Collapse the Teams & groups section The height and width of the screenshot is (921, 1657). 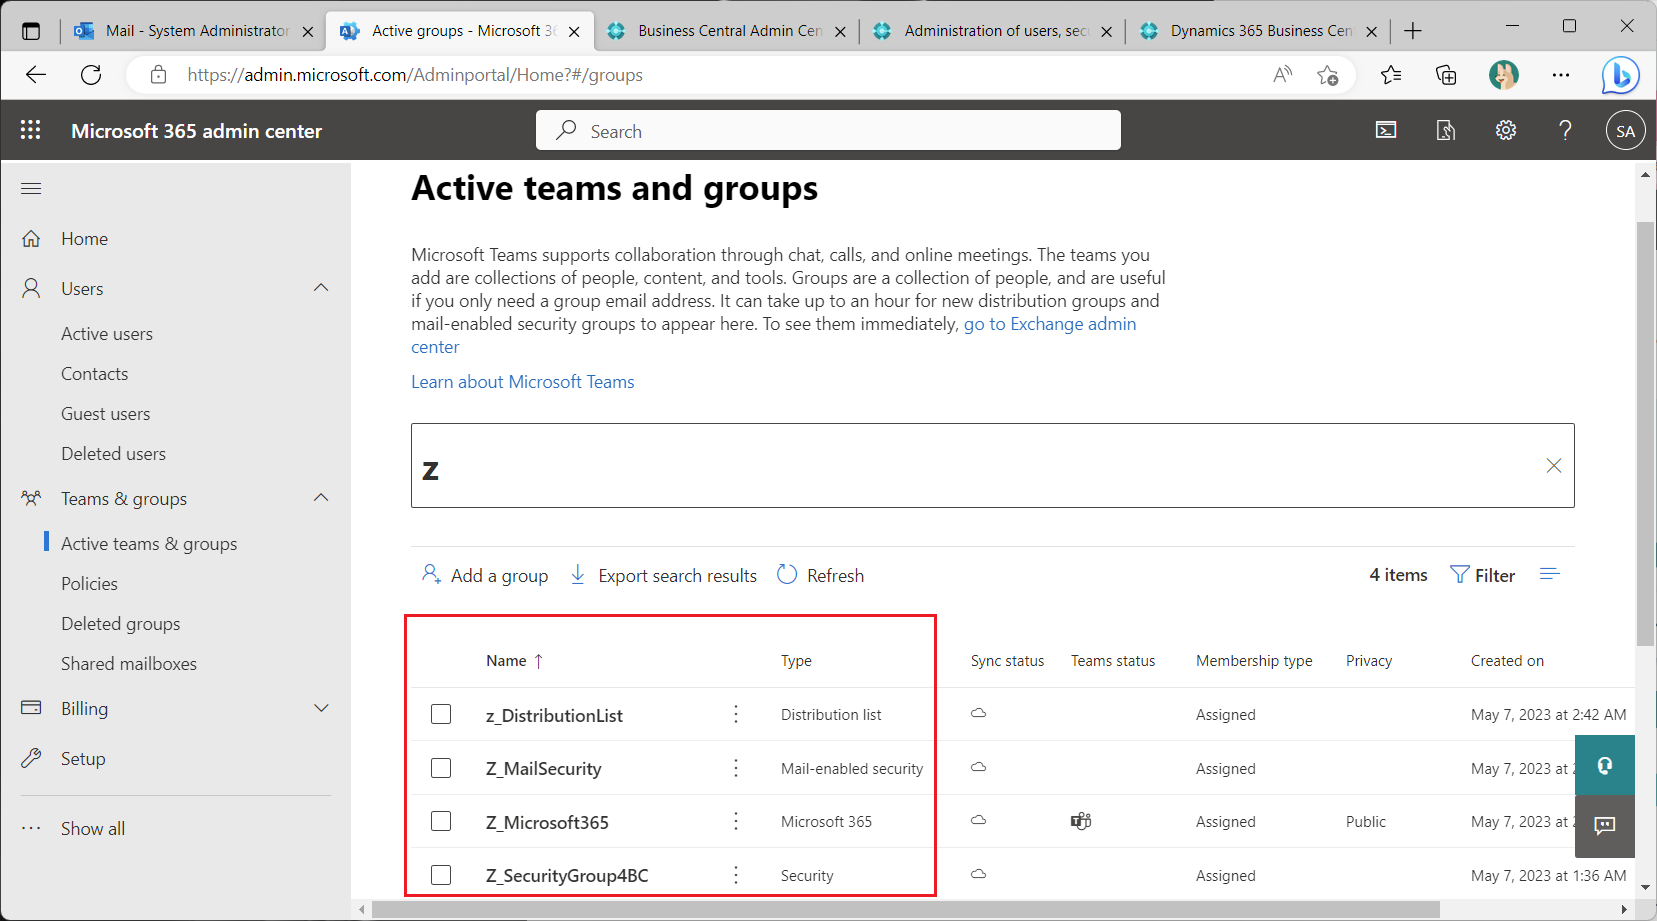coord(321,498)
